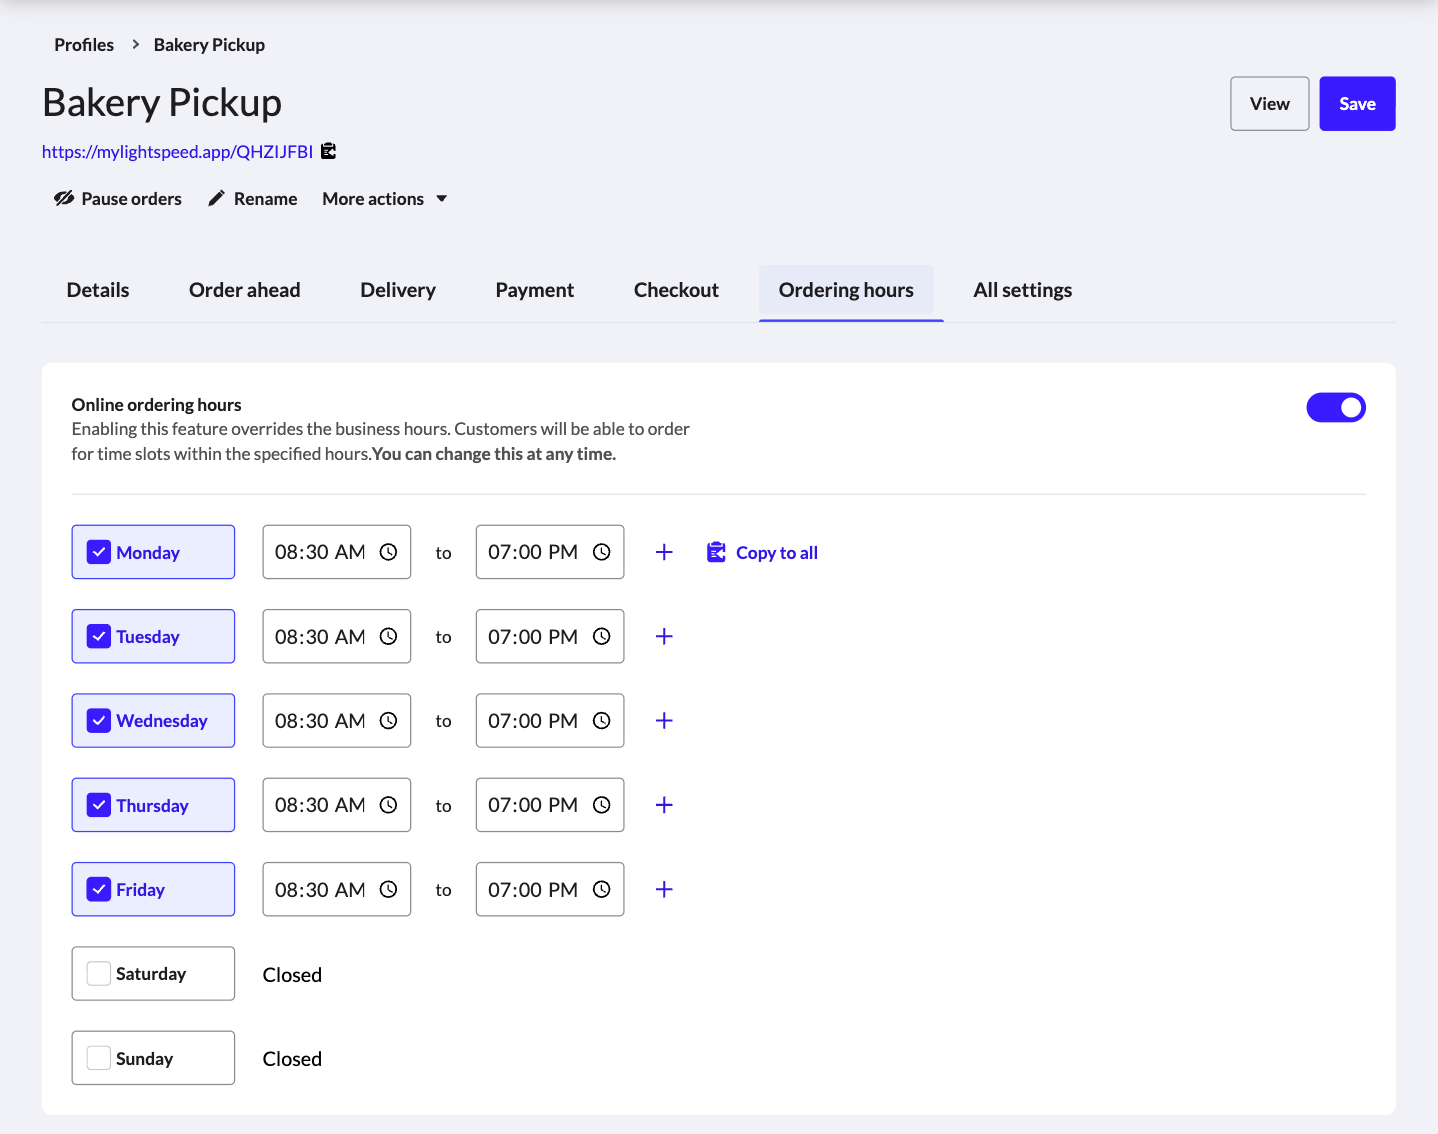
Task: Click the plus icon beside Friday's hours
Action: pos(663,889)
